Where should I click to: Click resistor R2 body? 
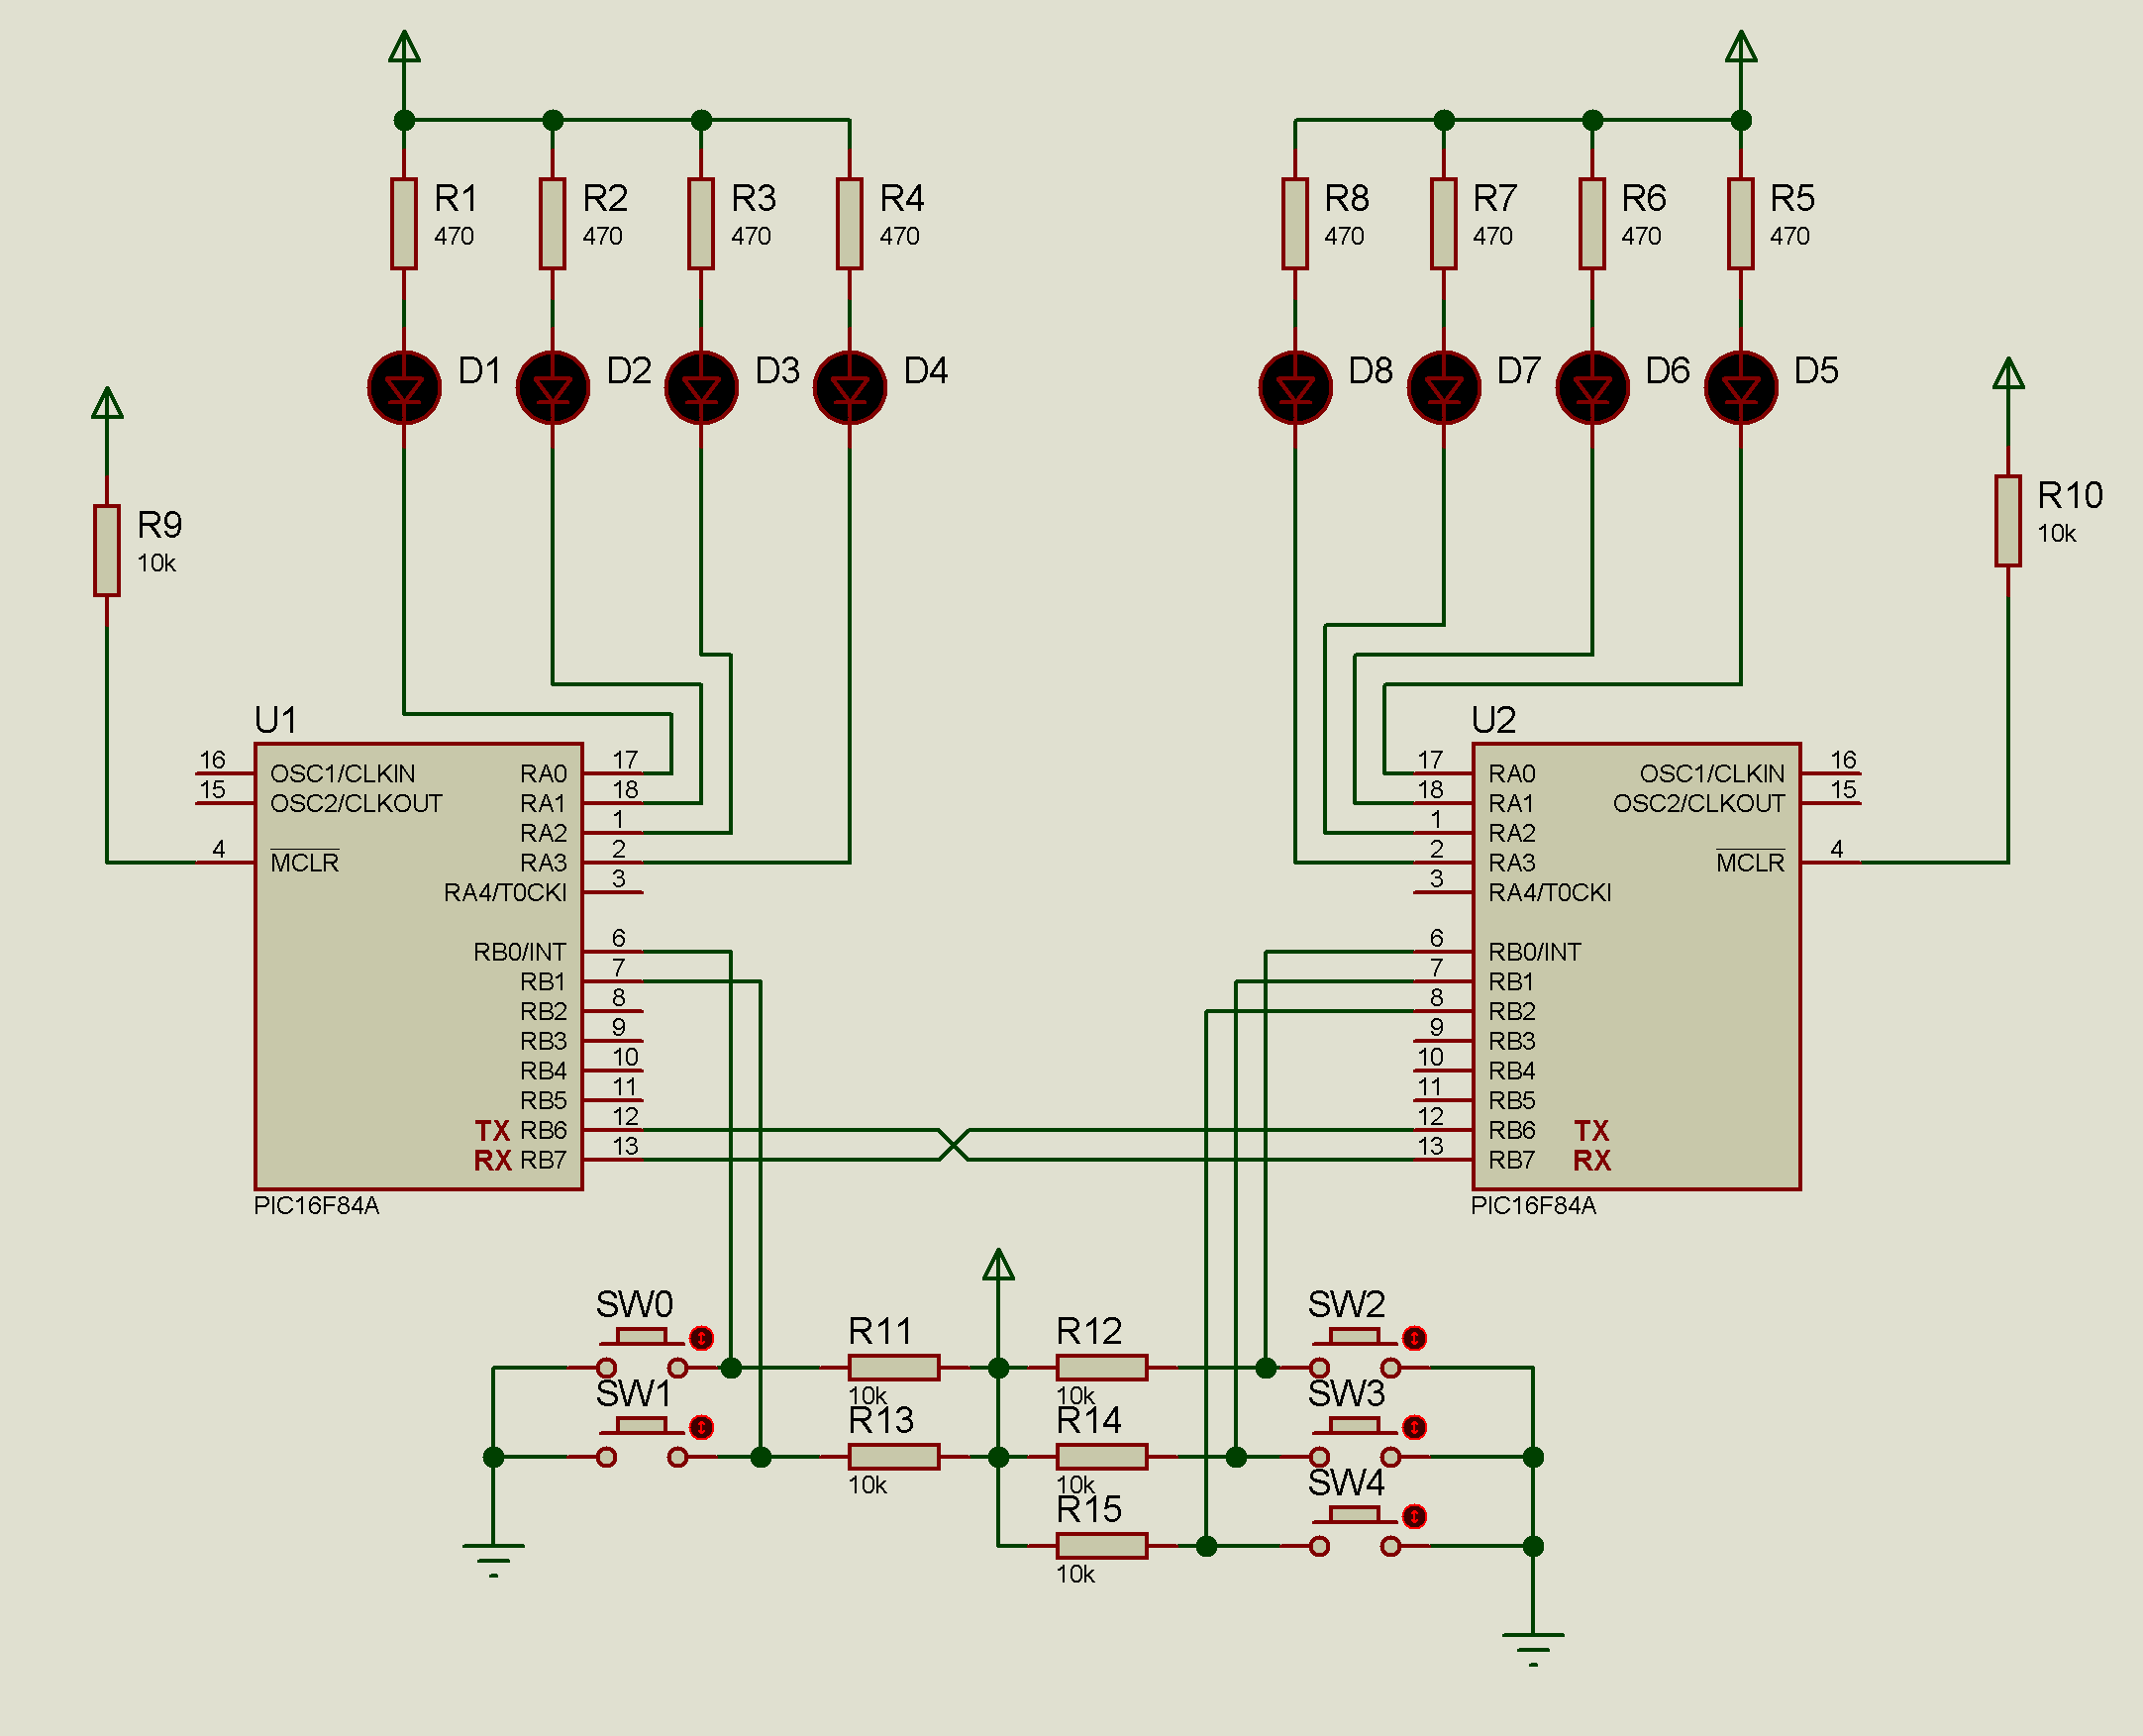(x=552, y=224)
